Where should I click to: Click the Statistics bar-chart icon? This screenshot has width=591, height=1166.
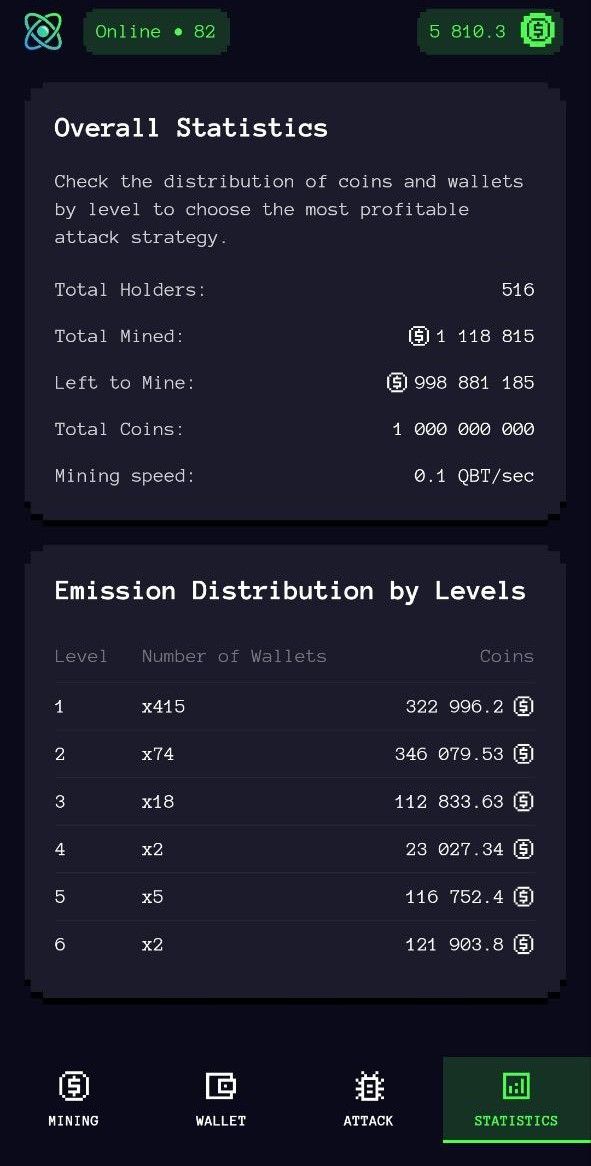pyautogui.click(x=516, y=1084)
